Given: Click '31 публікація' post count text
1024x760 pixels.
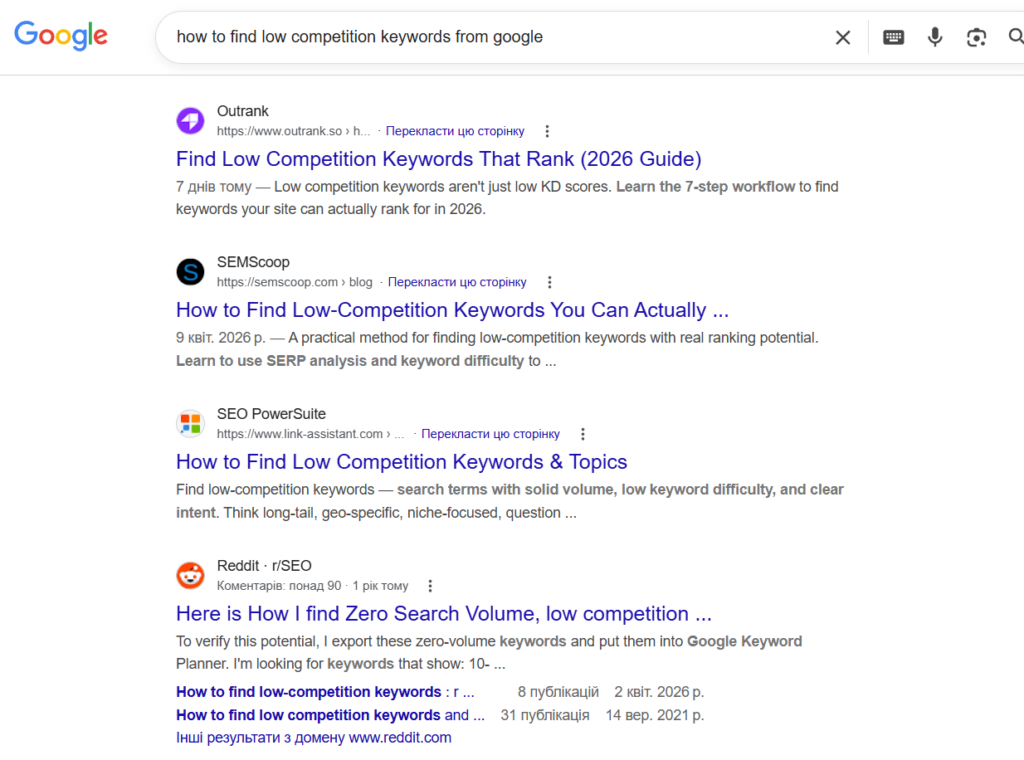Looking at the screenshot, I should [545, 715].
